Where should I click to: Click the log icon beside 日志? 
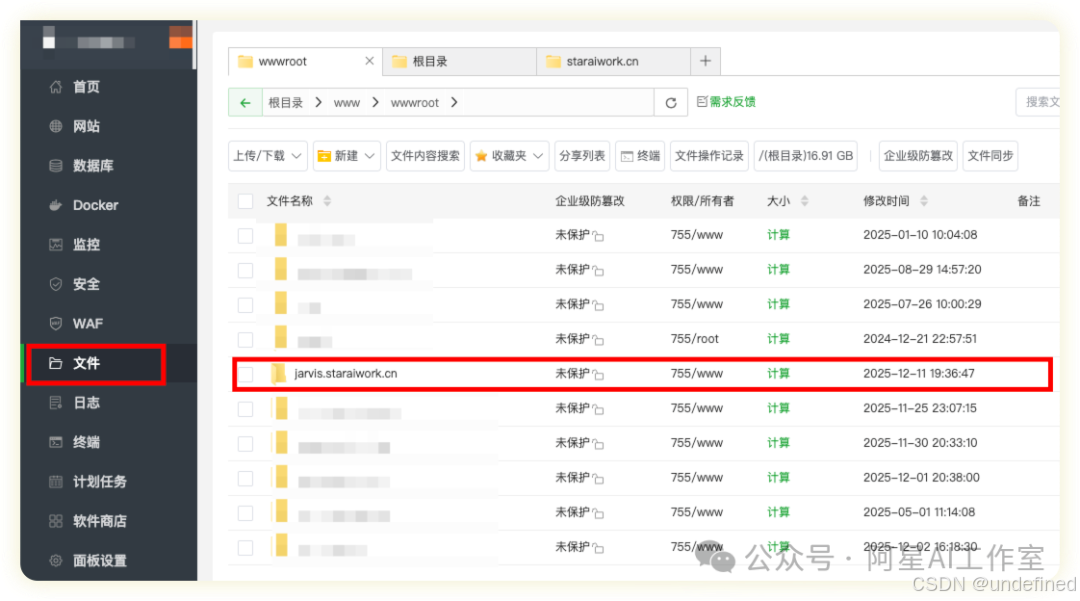[x=56, y=403]
